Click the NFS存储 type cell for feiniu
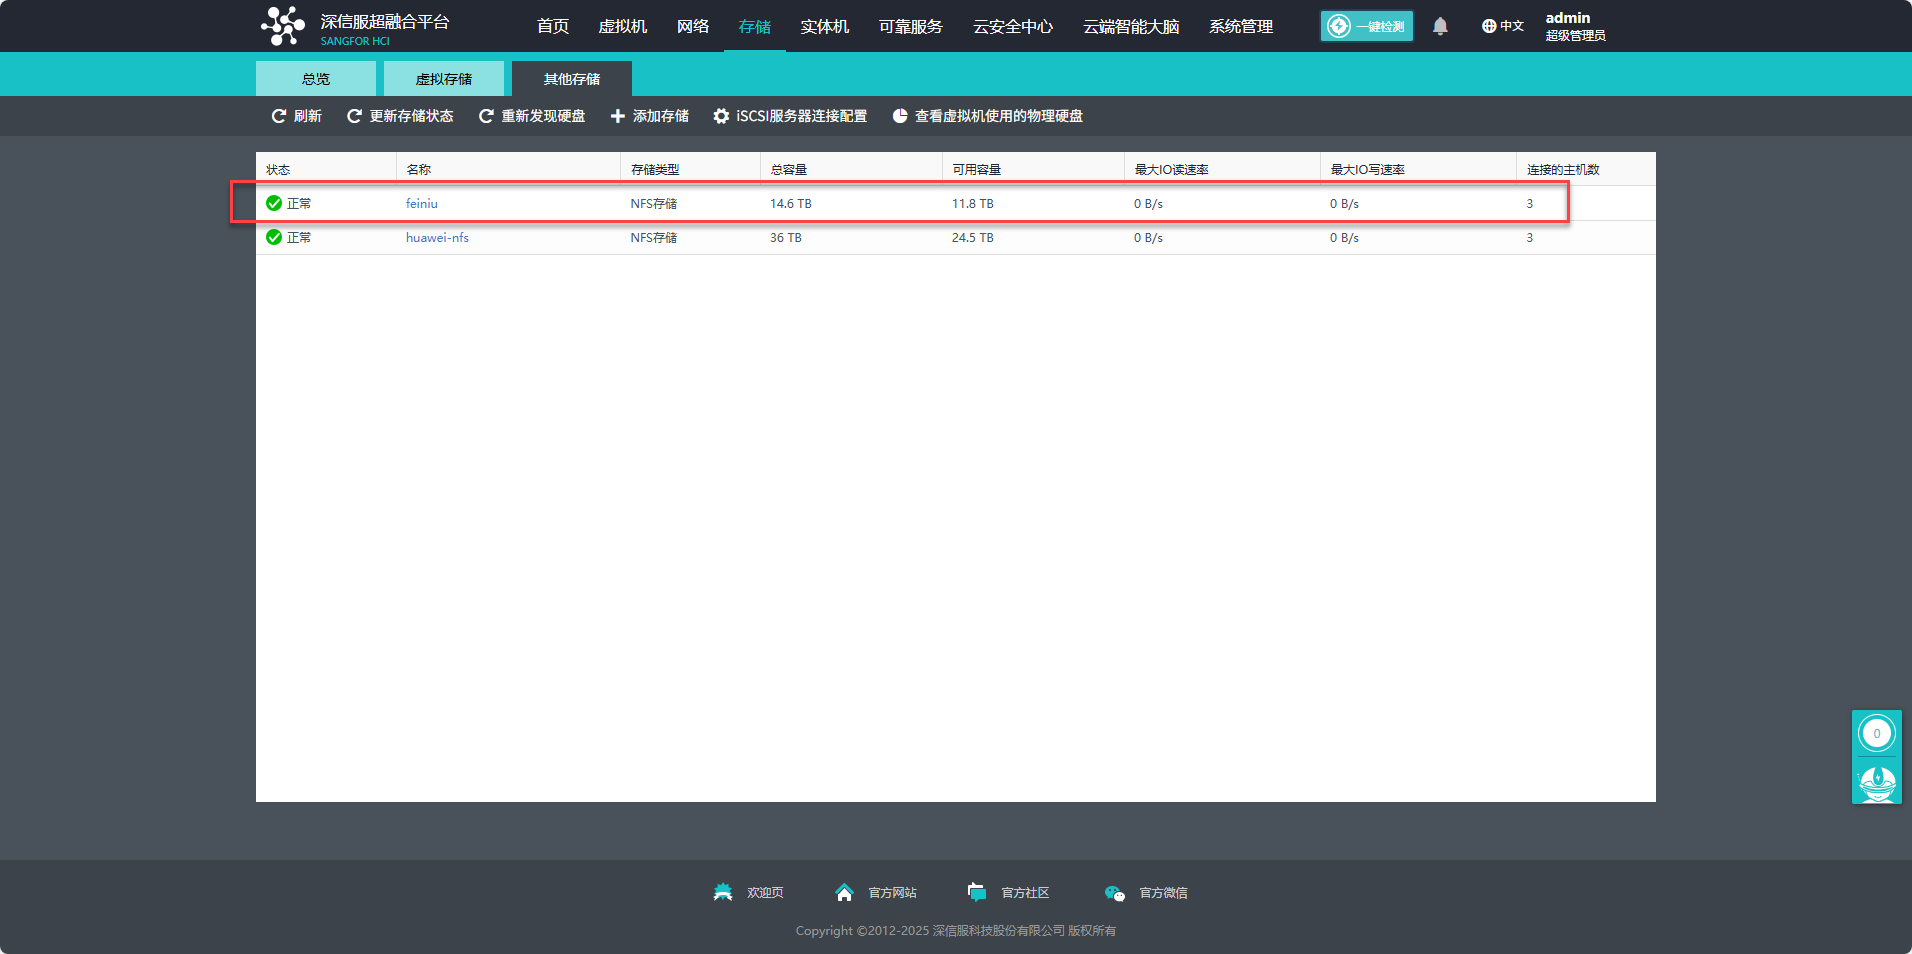 tap(654, 203)
